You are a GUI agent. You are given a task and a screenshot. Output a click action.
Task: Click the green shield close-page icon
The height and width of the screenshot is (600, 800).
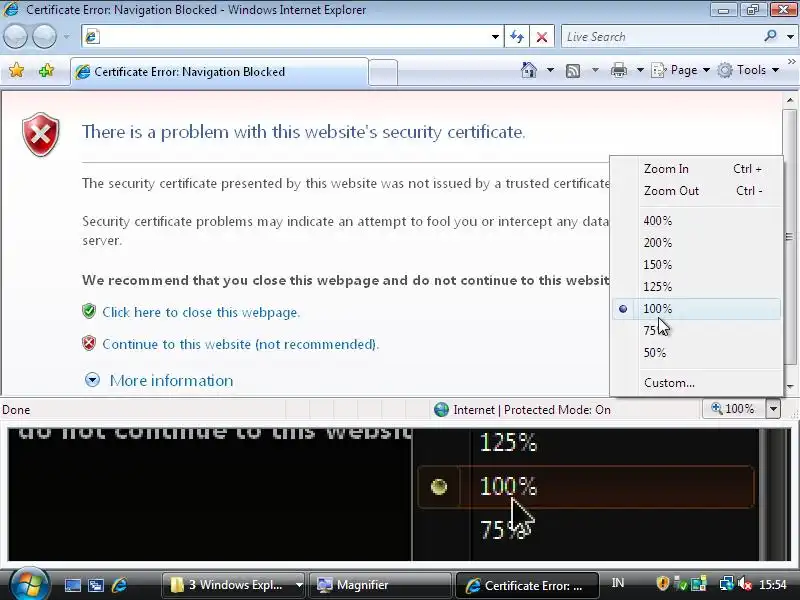pos(89,311)
